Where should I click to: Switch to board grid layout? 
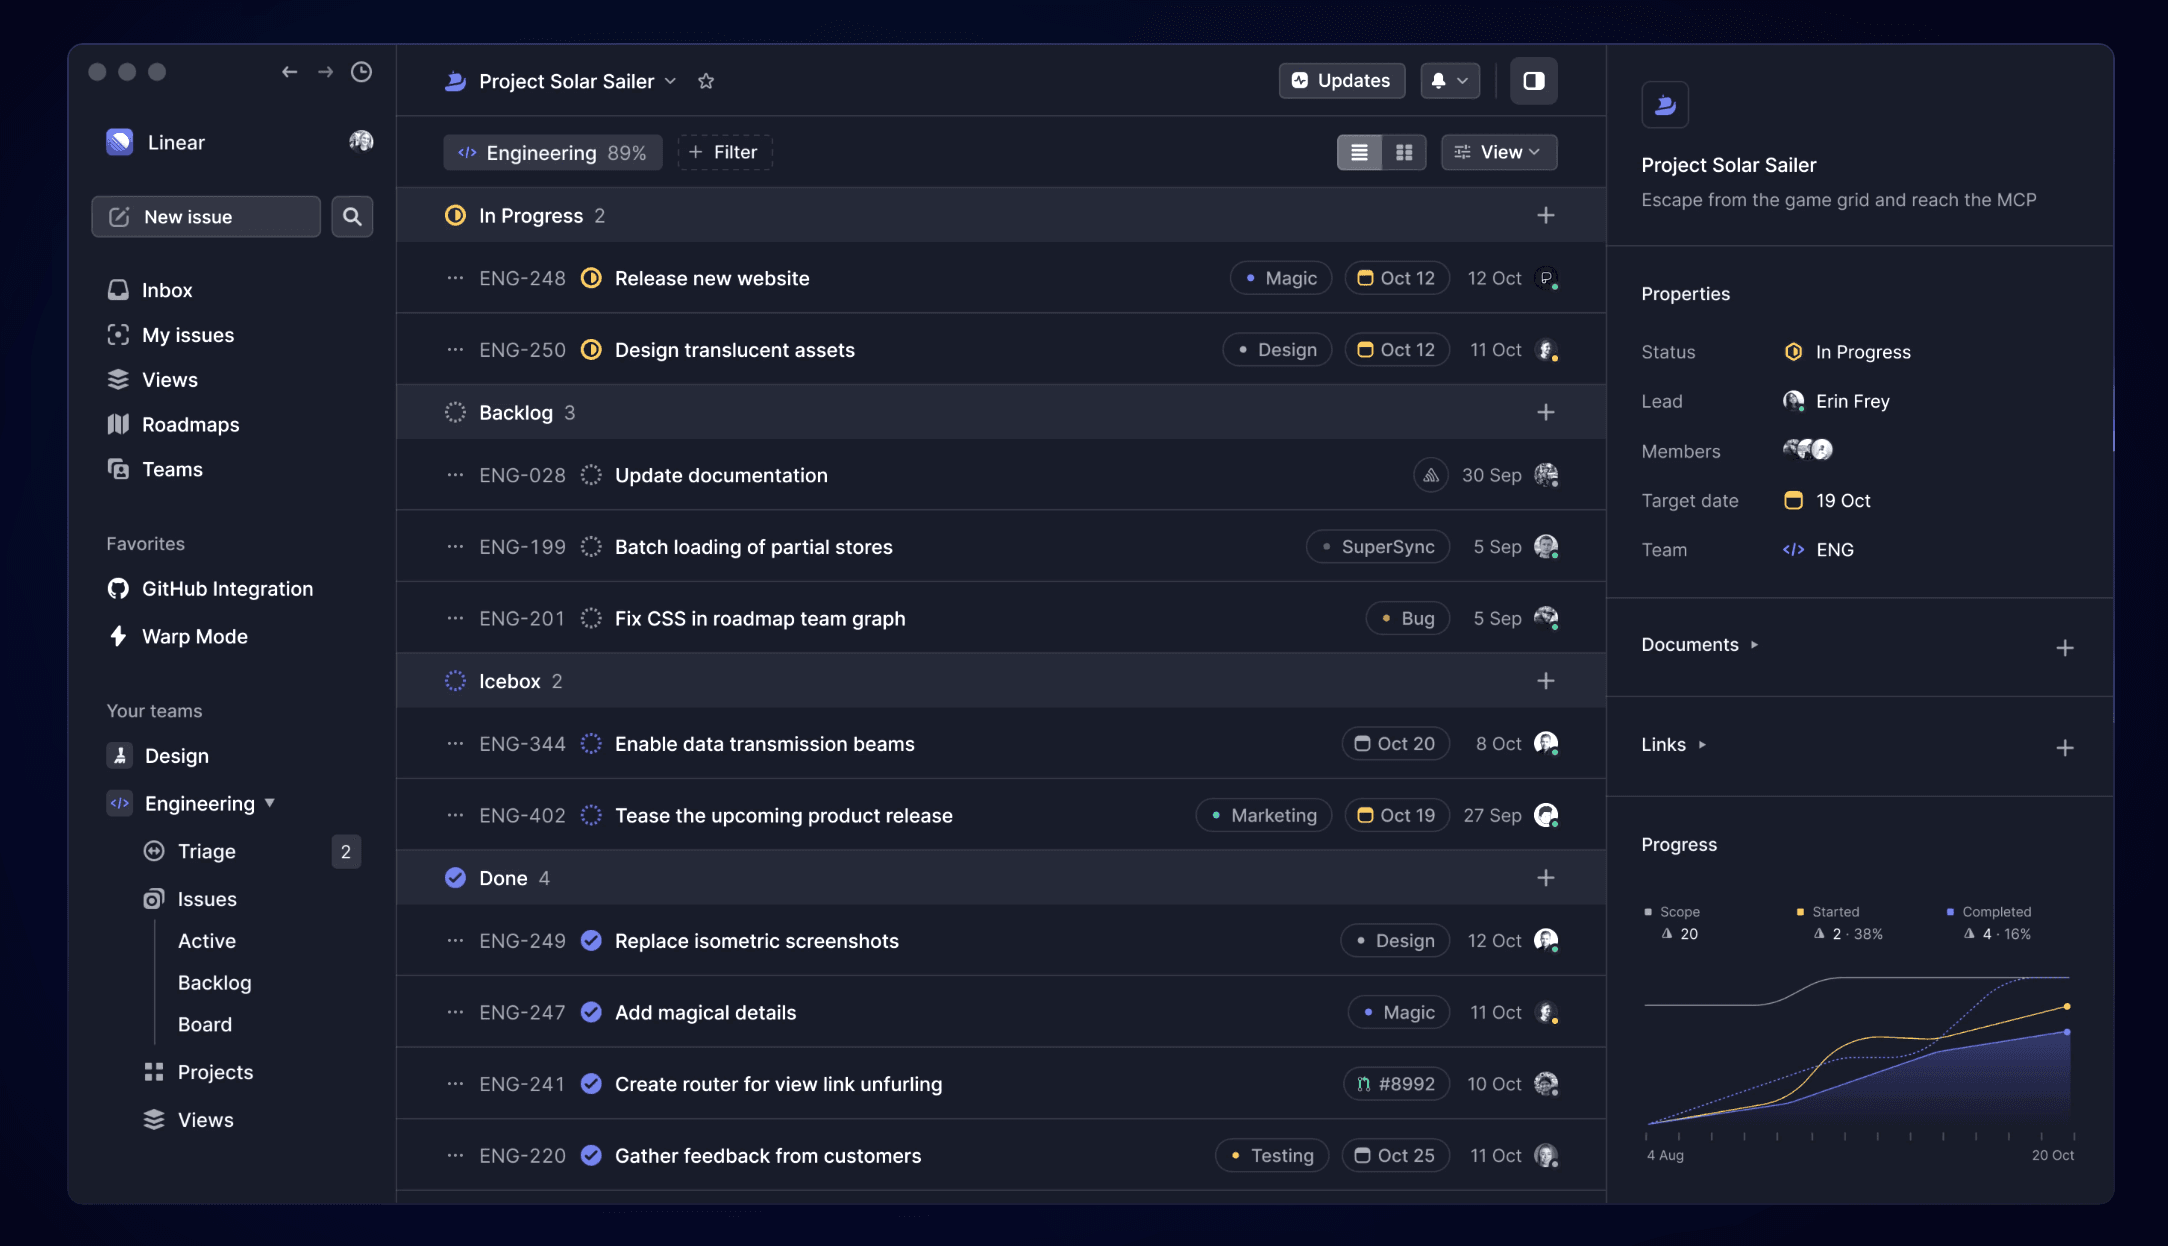1404,152
